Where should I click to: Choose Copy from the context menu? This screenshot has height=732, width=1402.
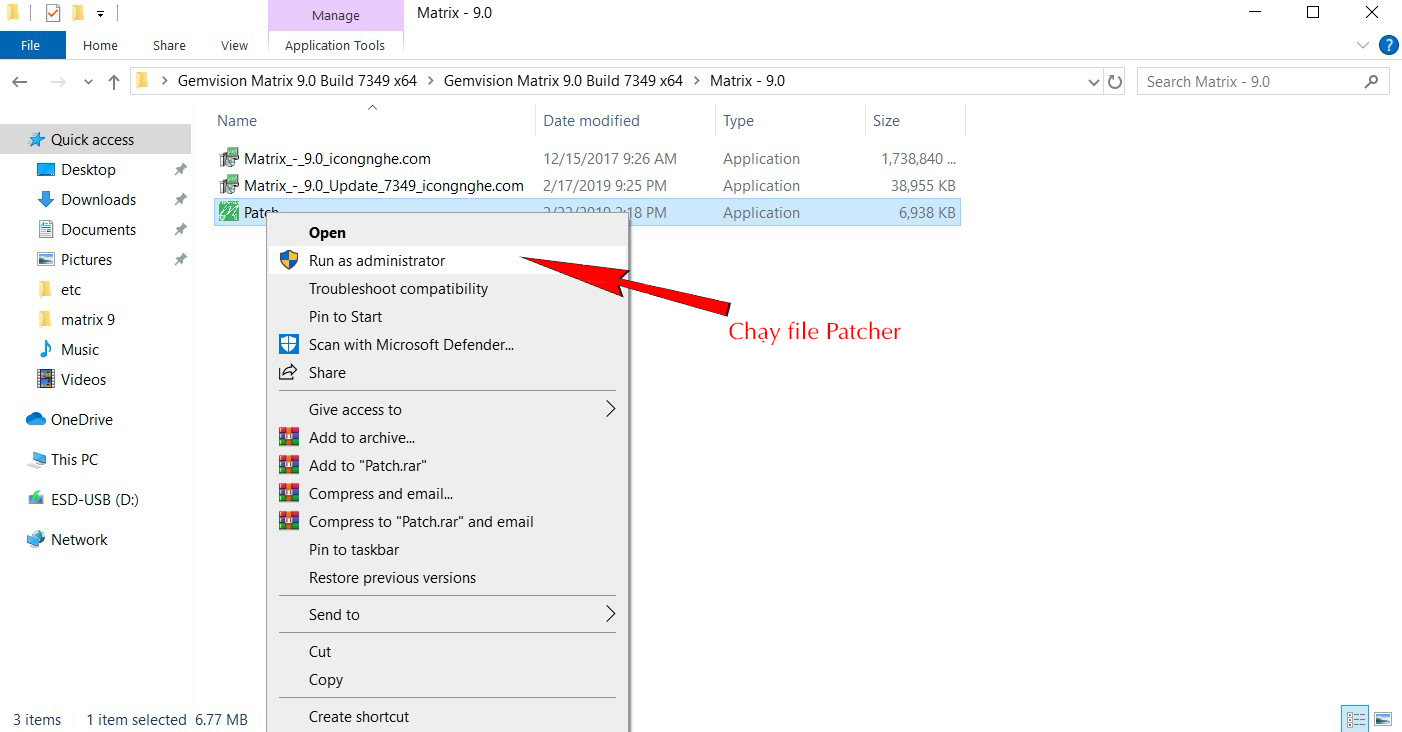pyautogui.click(x=447, y=679)
